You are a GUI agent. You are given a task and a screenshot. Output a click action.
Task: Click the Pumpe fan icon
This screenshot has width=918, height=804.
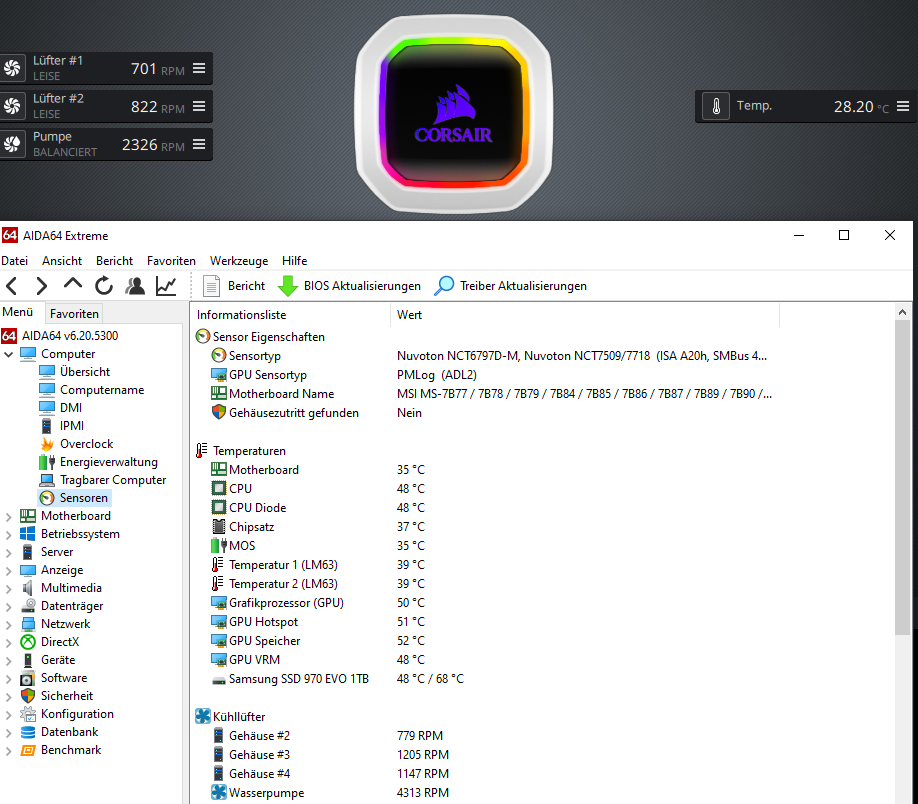click(12, 144)
